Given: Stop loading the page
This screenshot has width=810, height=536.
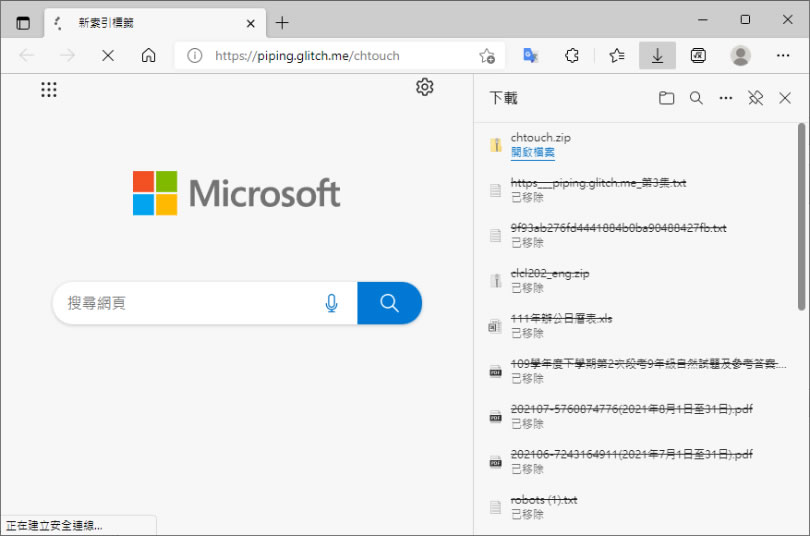Looking at the screenshot, I should (x=108, y=55).
